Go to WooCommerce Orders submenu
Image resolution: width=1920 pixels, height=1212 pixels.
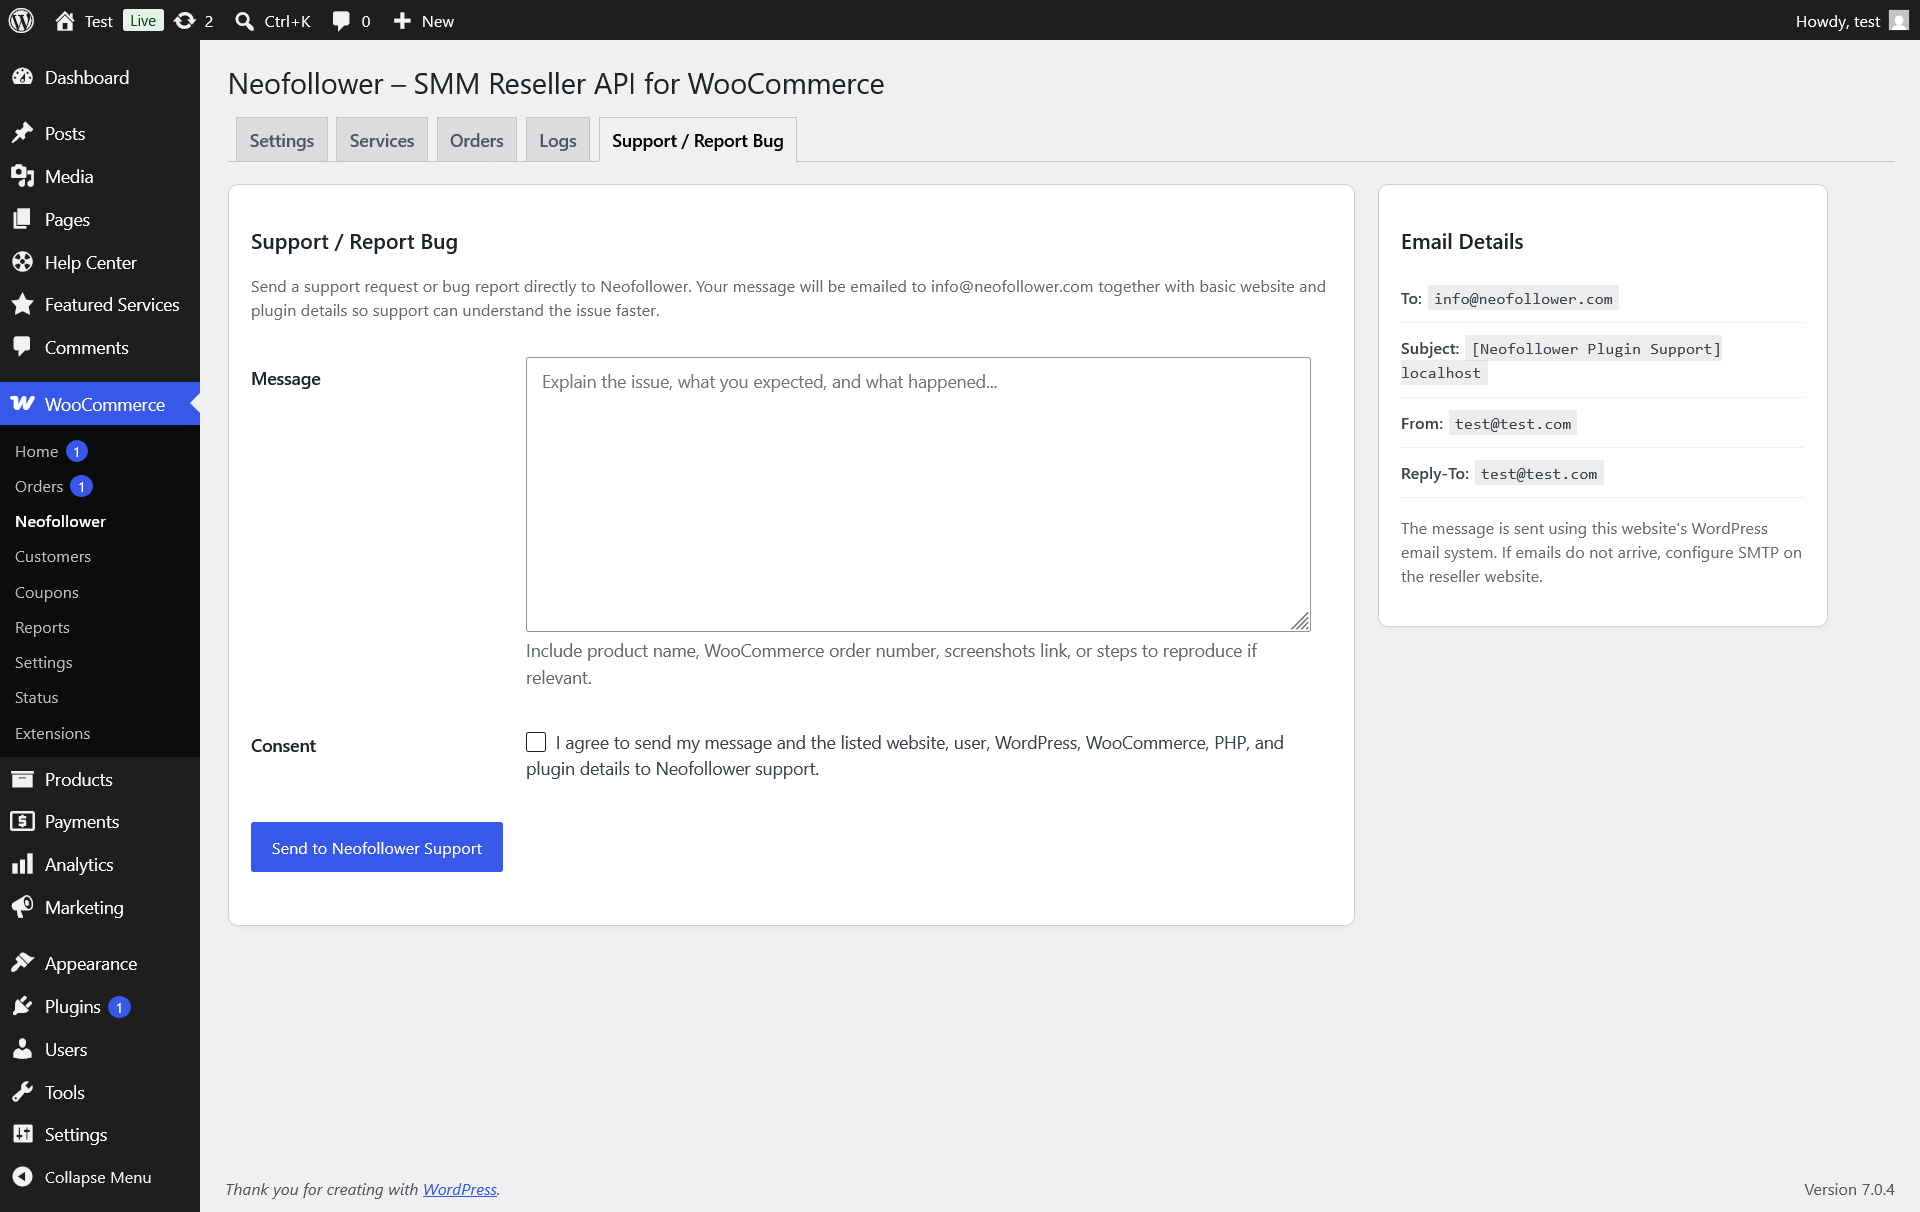(x=39, y=486)
